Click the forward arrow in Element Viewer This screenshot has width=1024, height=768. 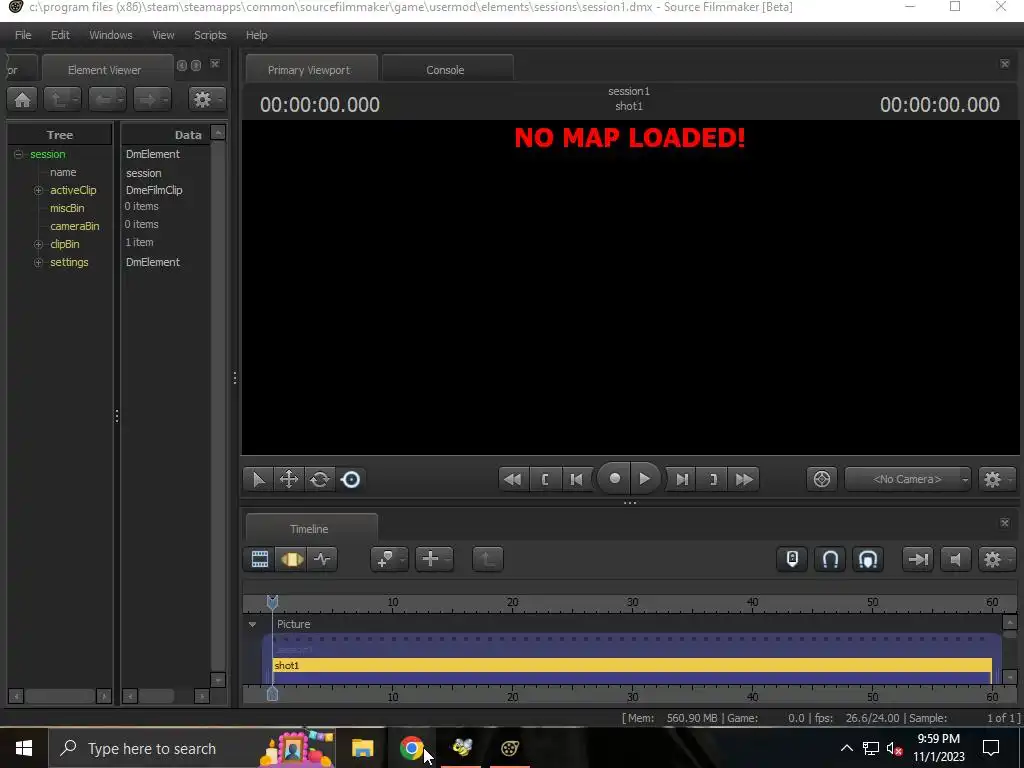point(152,99)
